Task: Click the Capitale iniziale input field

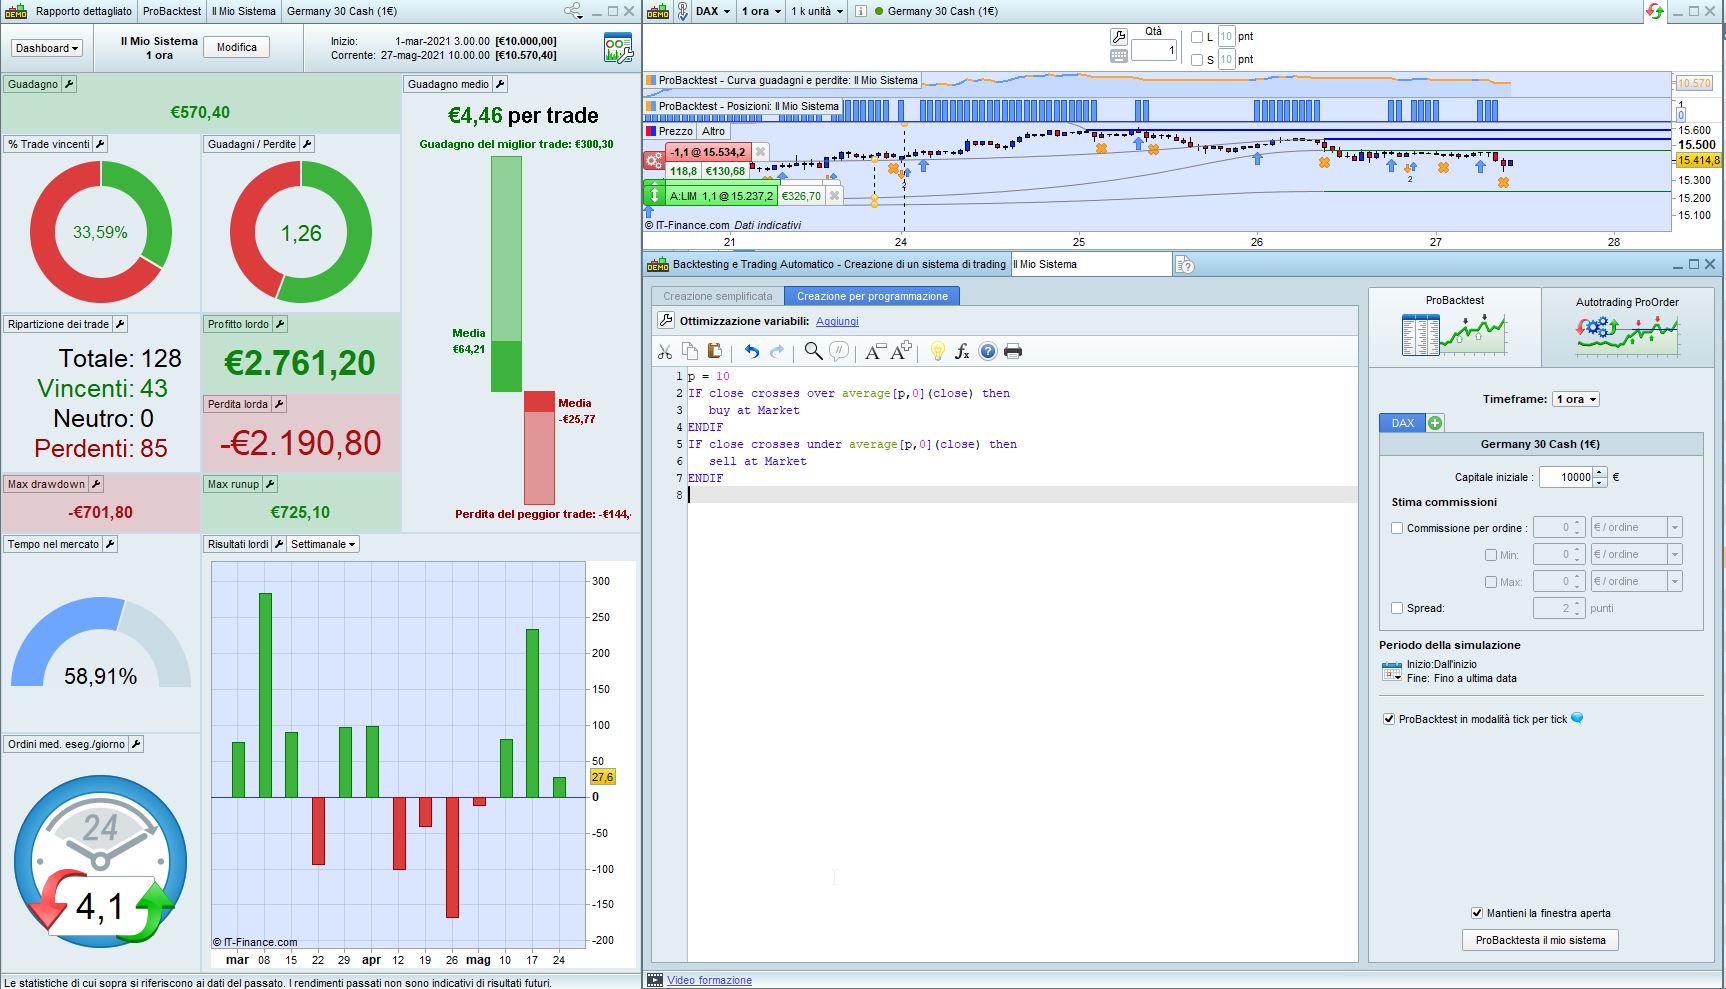Action: coord(1565,477)
